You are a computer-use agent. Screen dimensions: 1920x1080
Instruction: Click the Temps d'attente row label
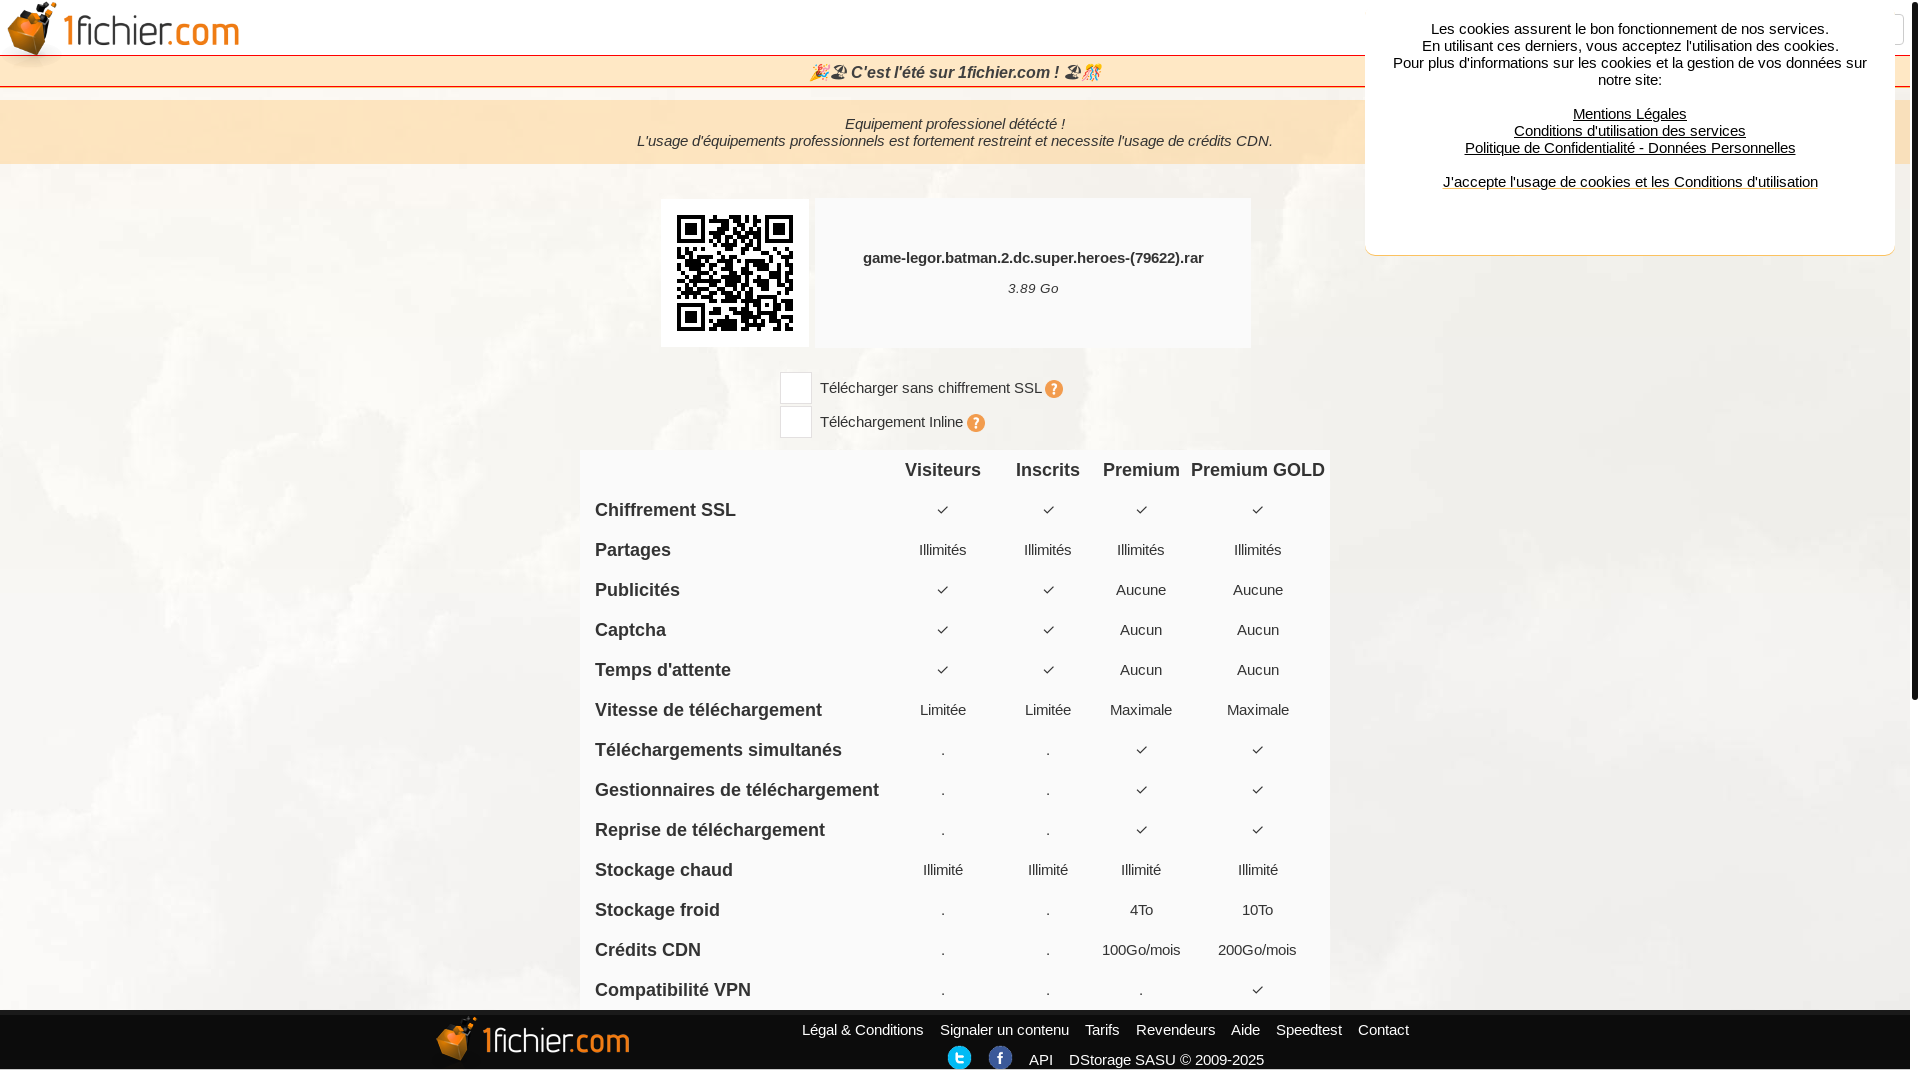tap(663, 670)
